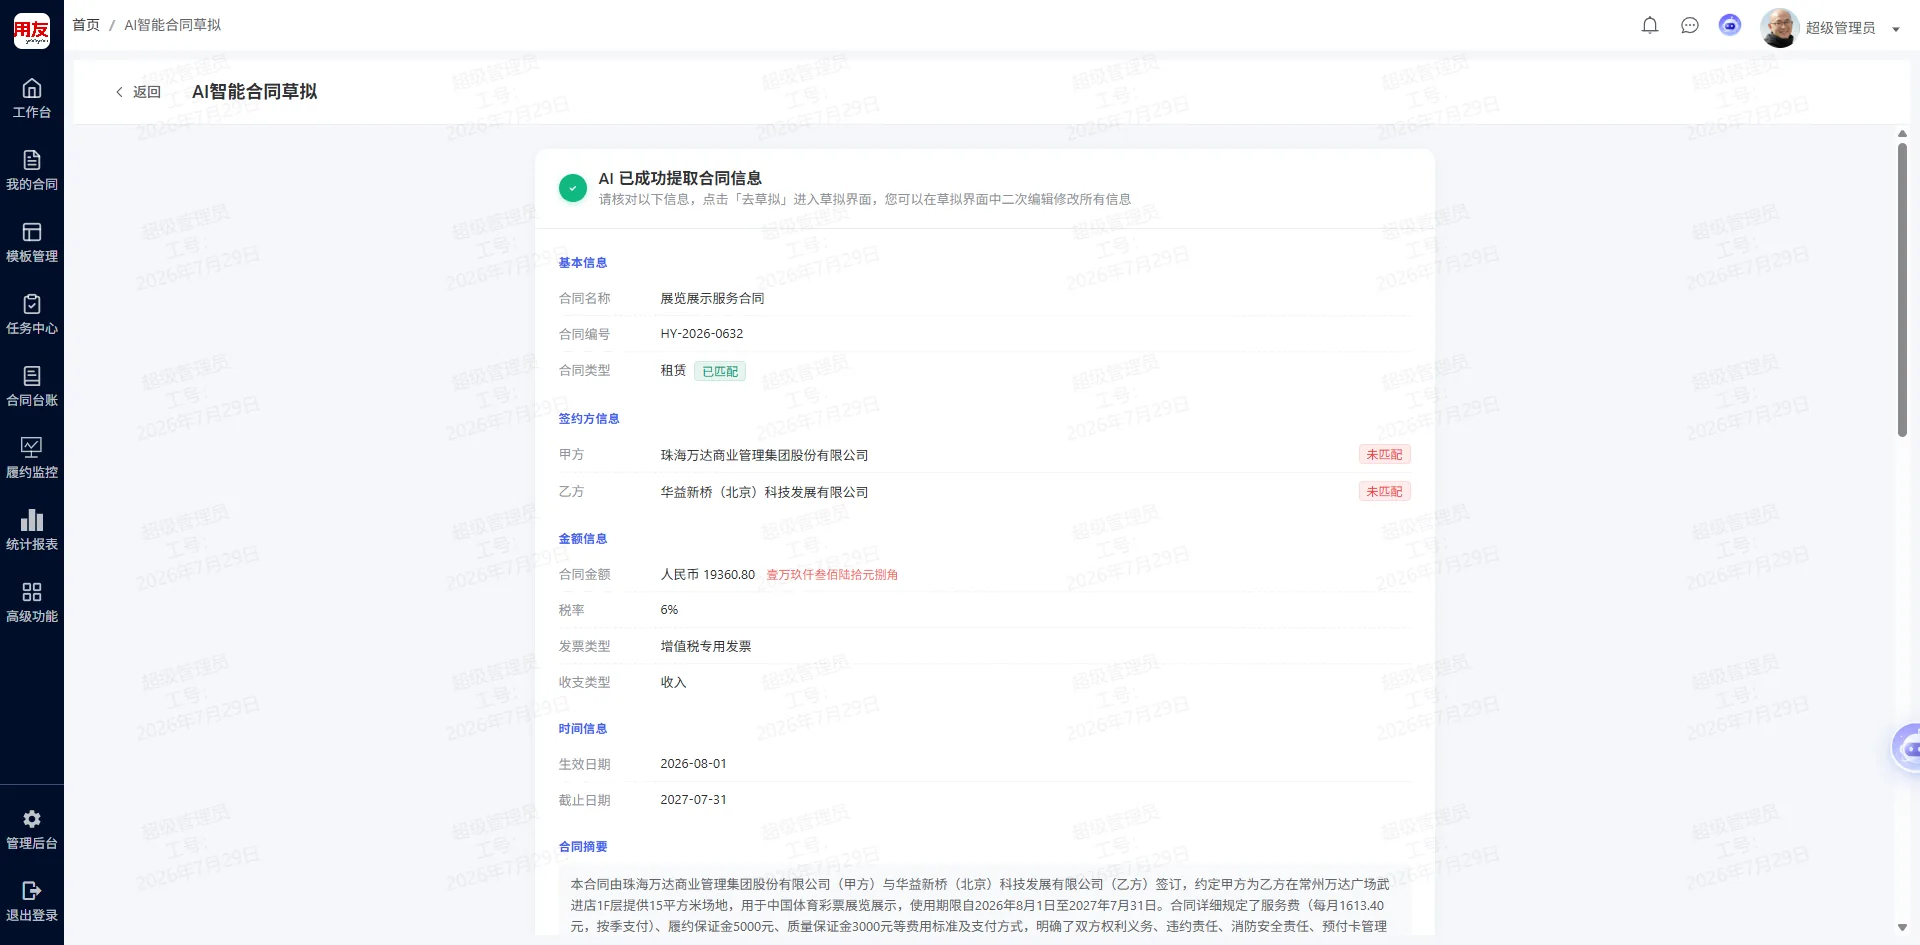
Task: Open notifications bell icon
Action: coord(1650,26)
